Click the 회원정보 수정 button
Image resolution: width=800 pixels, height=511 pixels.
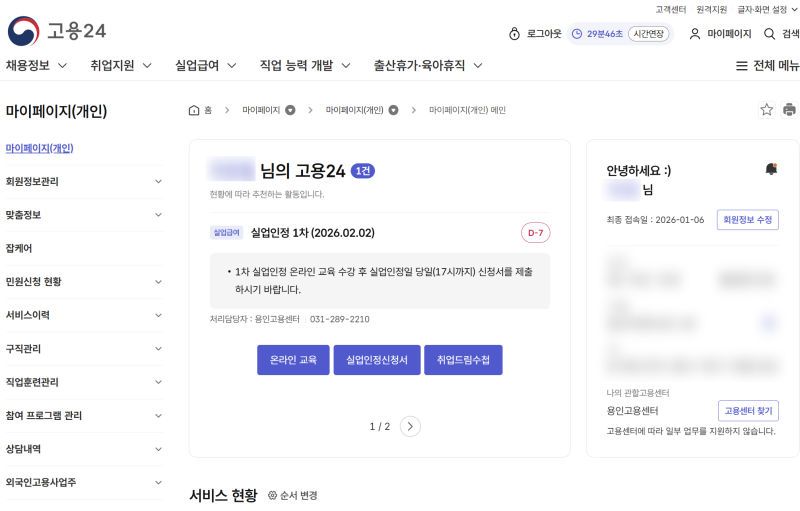pyautogui.click(x=747, y=220)
